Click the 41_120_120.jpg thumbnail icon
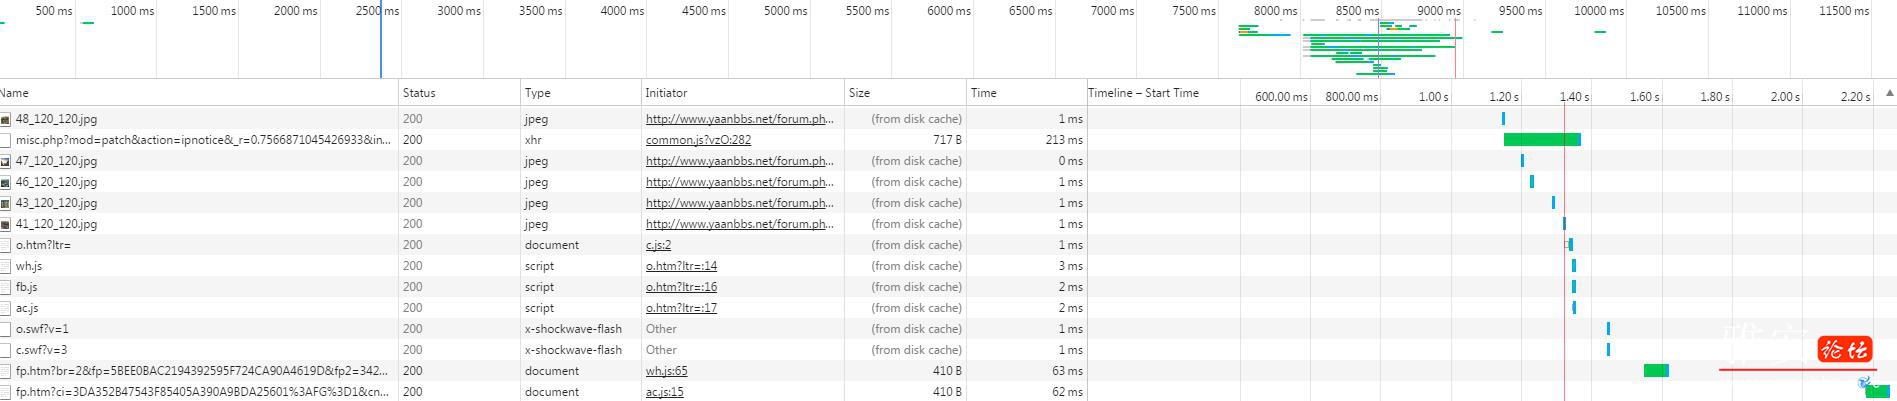The image size is (1897, 401). point(5,224)
